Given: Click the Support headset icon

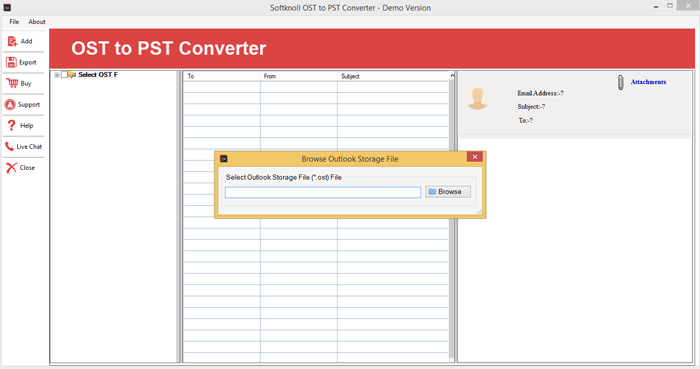Looking at the screenshot, I should 10,104.
